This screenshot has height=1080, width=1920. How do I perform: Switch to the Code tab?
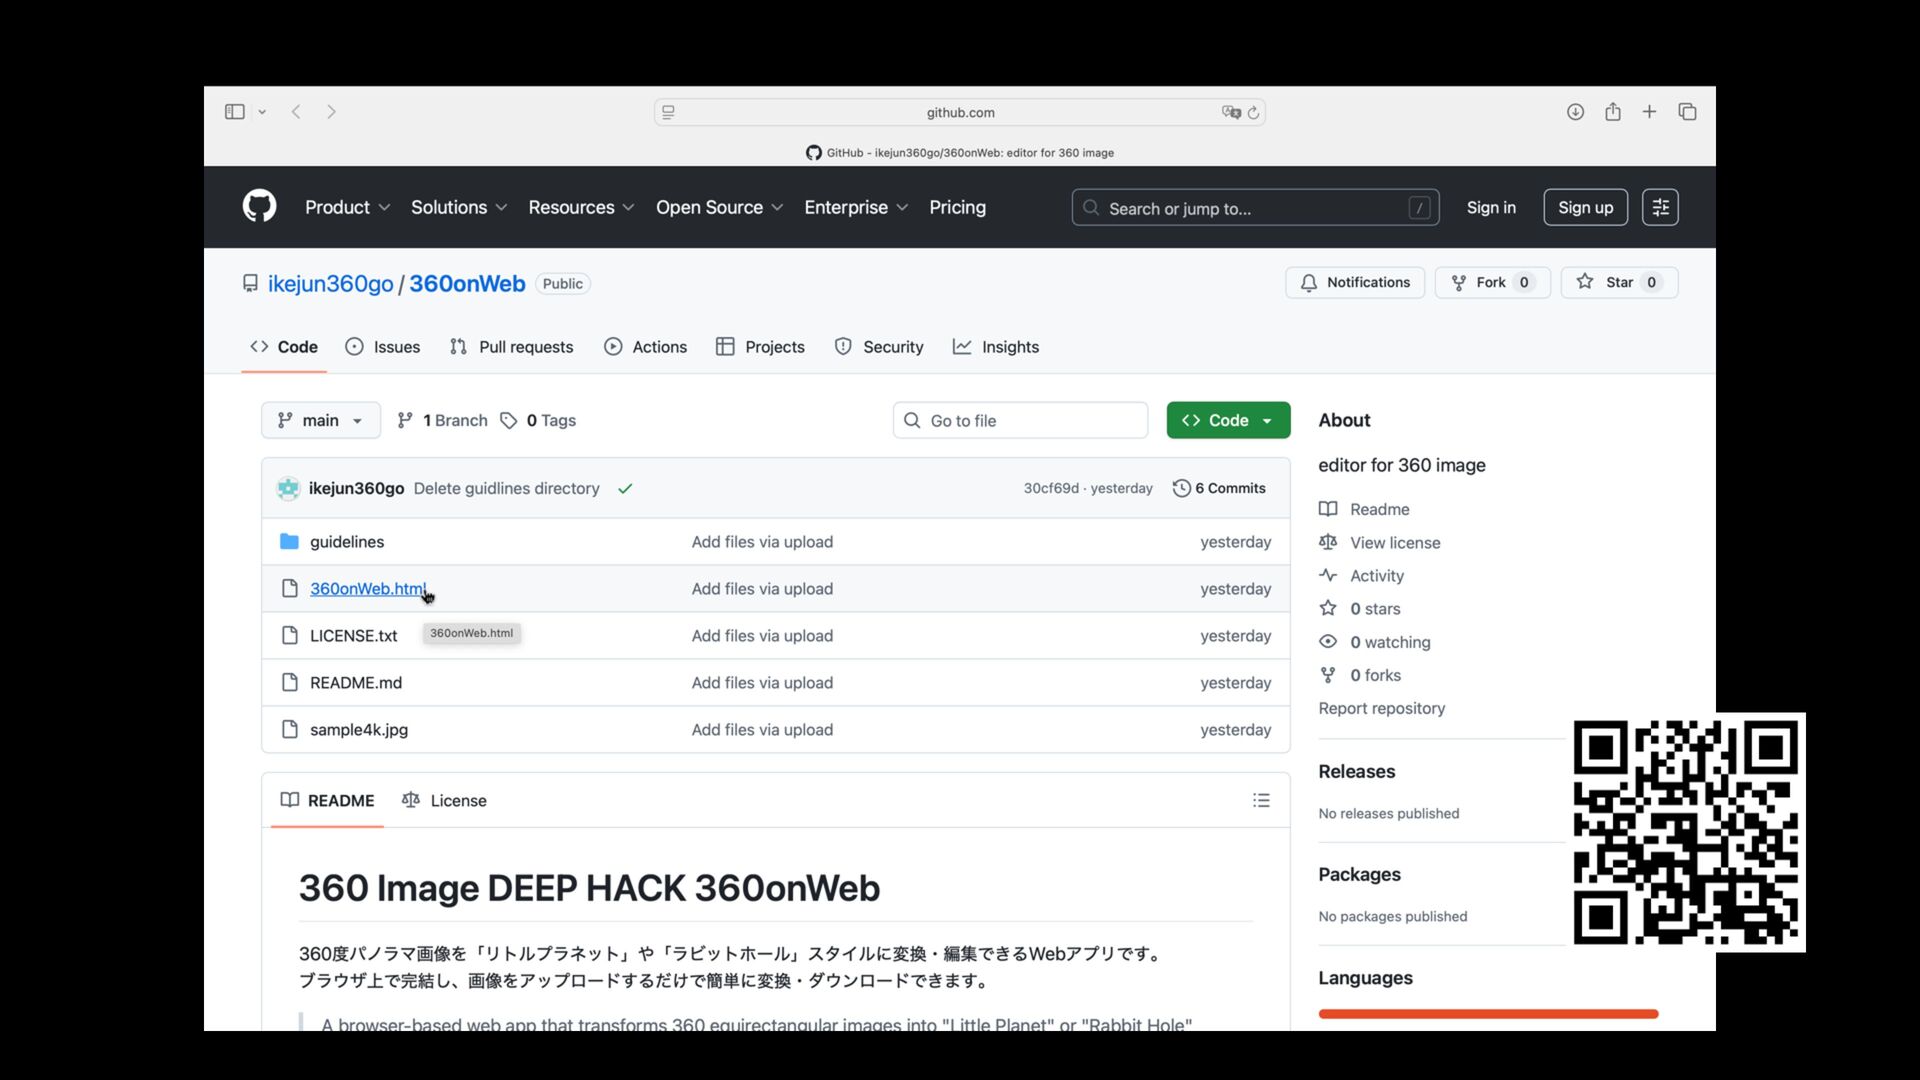click(x=284, y=347)
